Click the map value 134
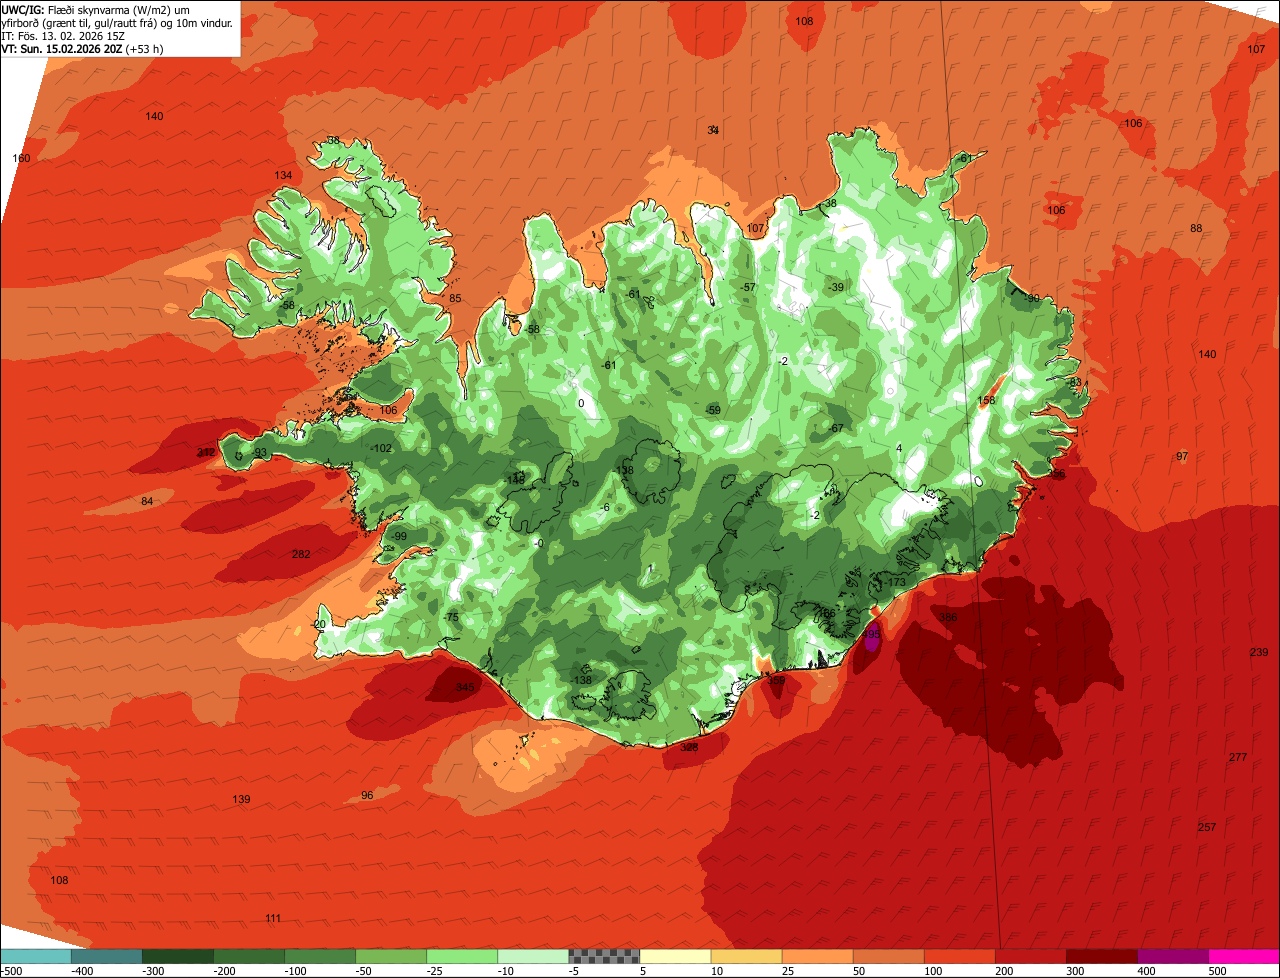Image resolution: width=1280 pixels, height=978 pixels. (284, 176)
